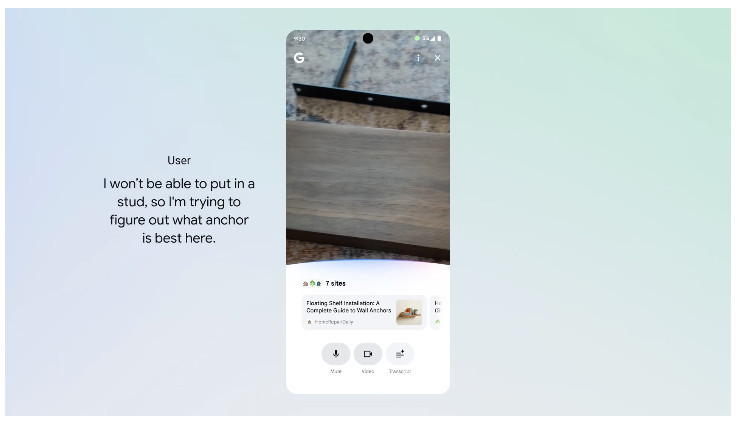Viewport: 741px width, 422px height.
Task: Click the grouped site favicons
Action: 312,284
